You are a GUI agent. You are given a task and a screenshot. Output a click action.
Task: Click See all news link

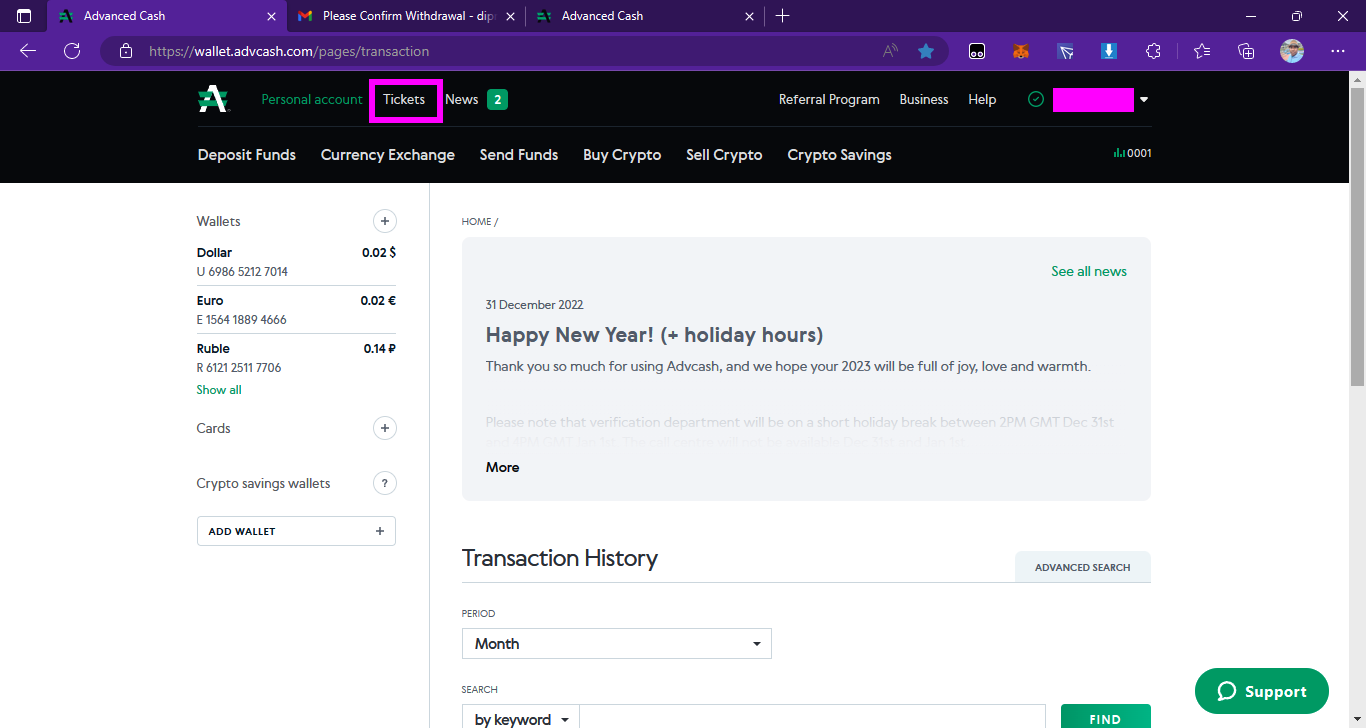click(1089, 271)
